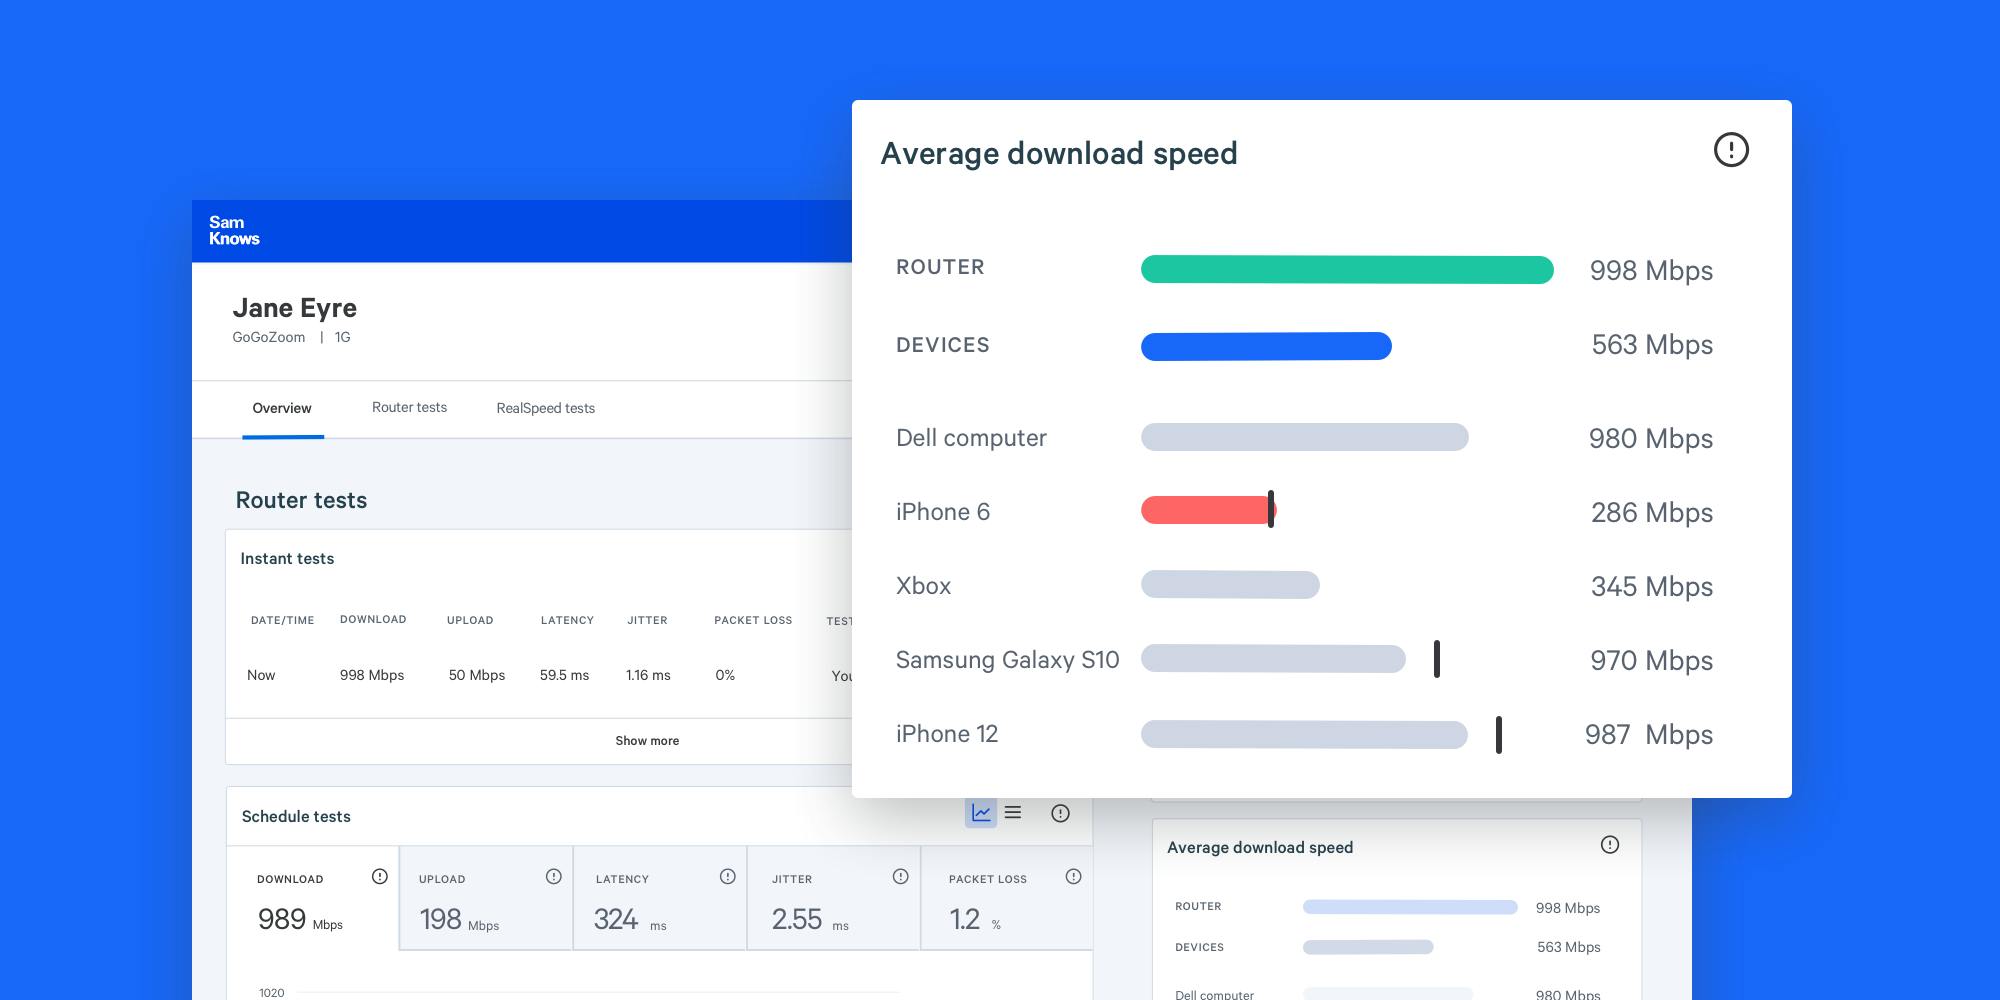The width and height of the screenshot is (2000, 1000).
Task: Click the GoGoZoom provider label
Action: (x=269, y=337)
